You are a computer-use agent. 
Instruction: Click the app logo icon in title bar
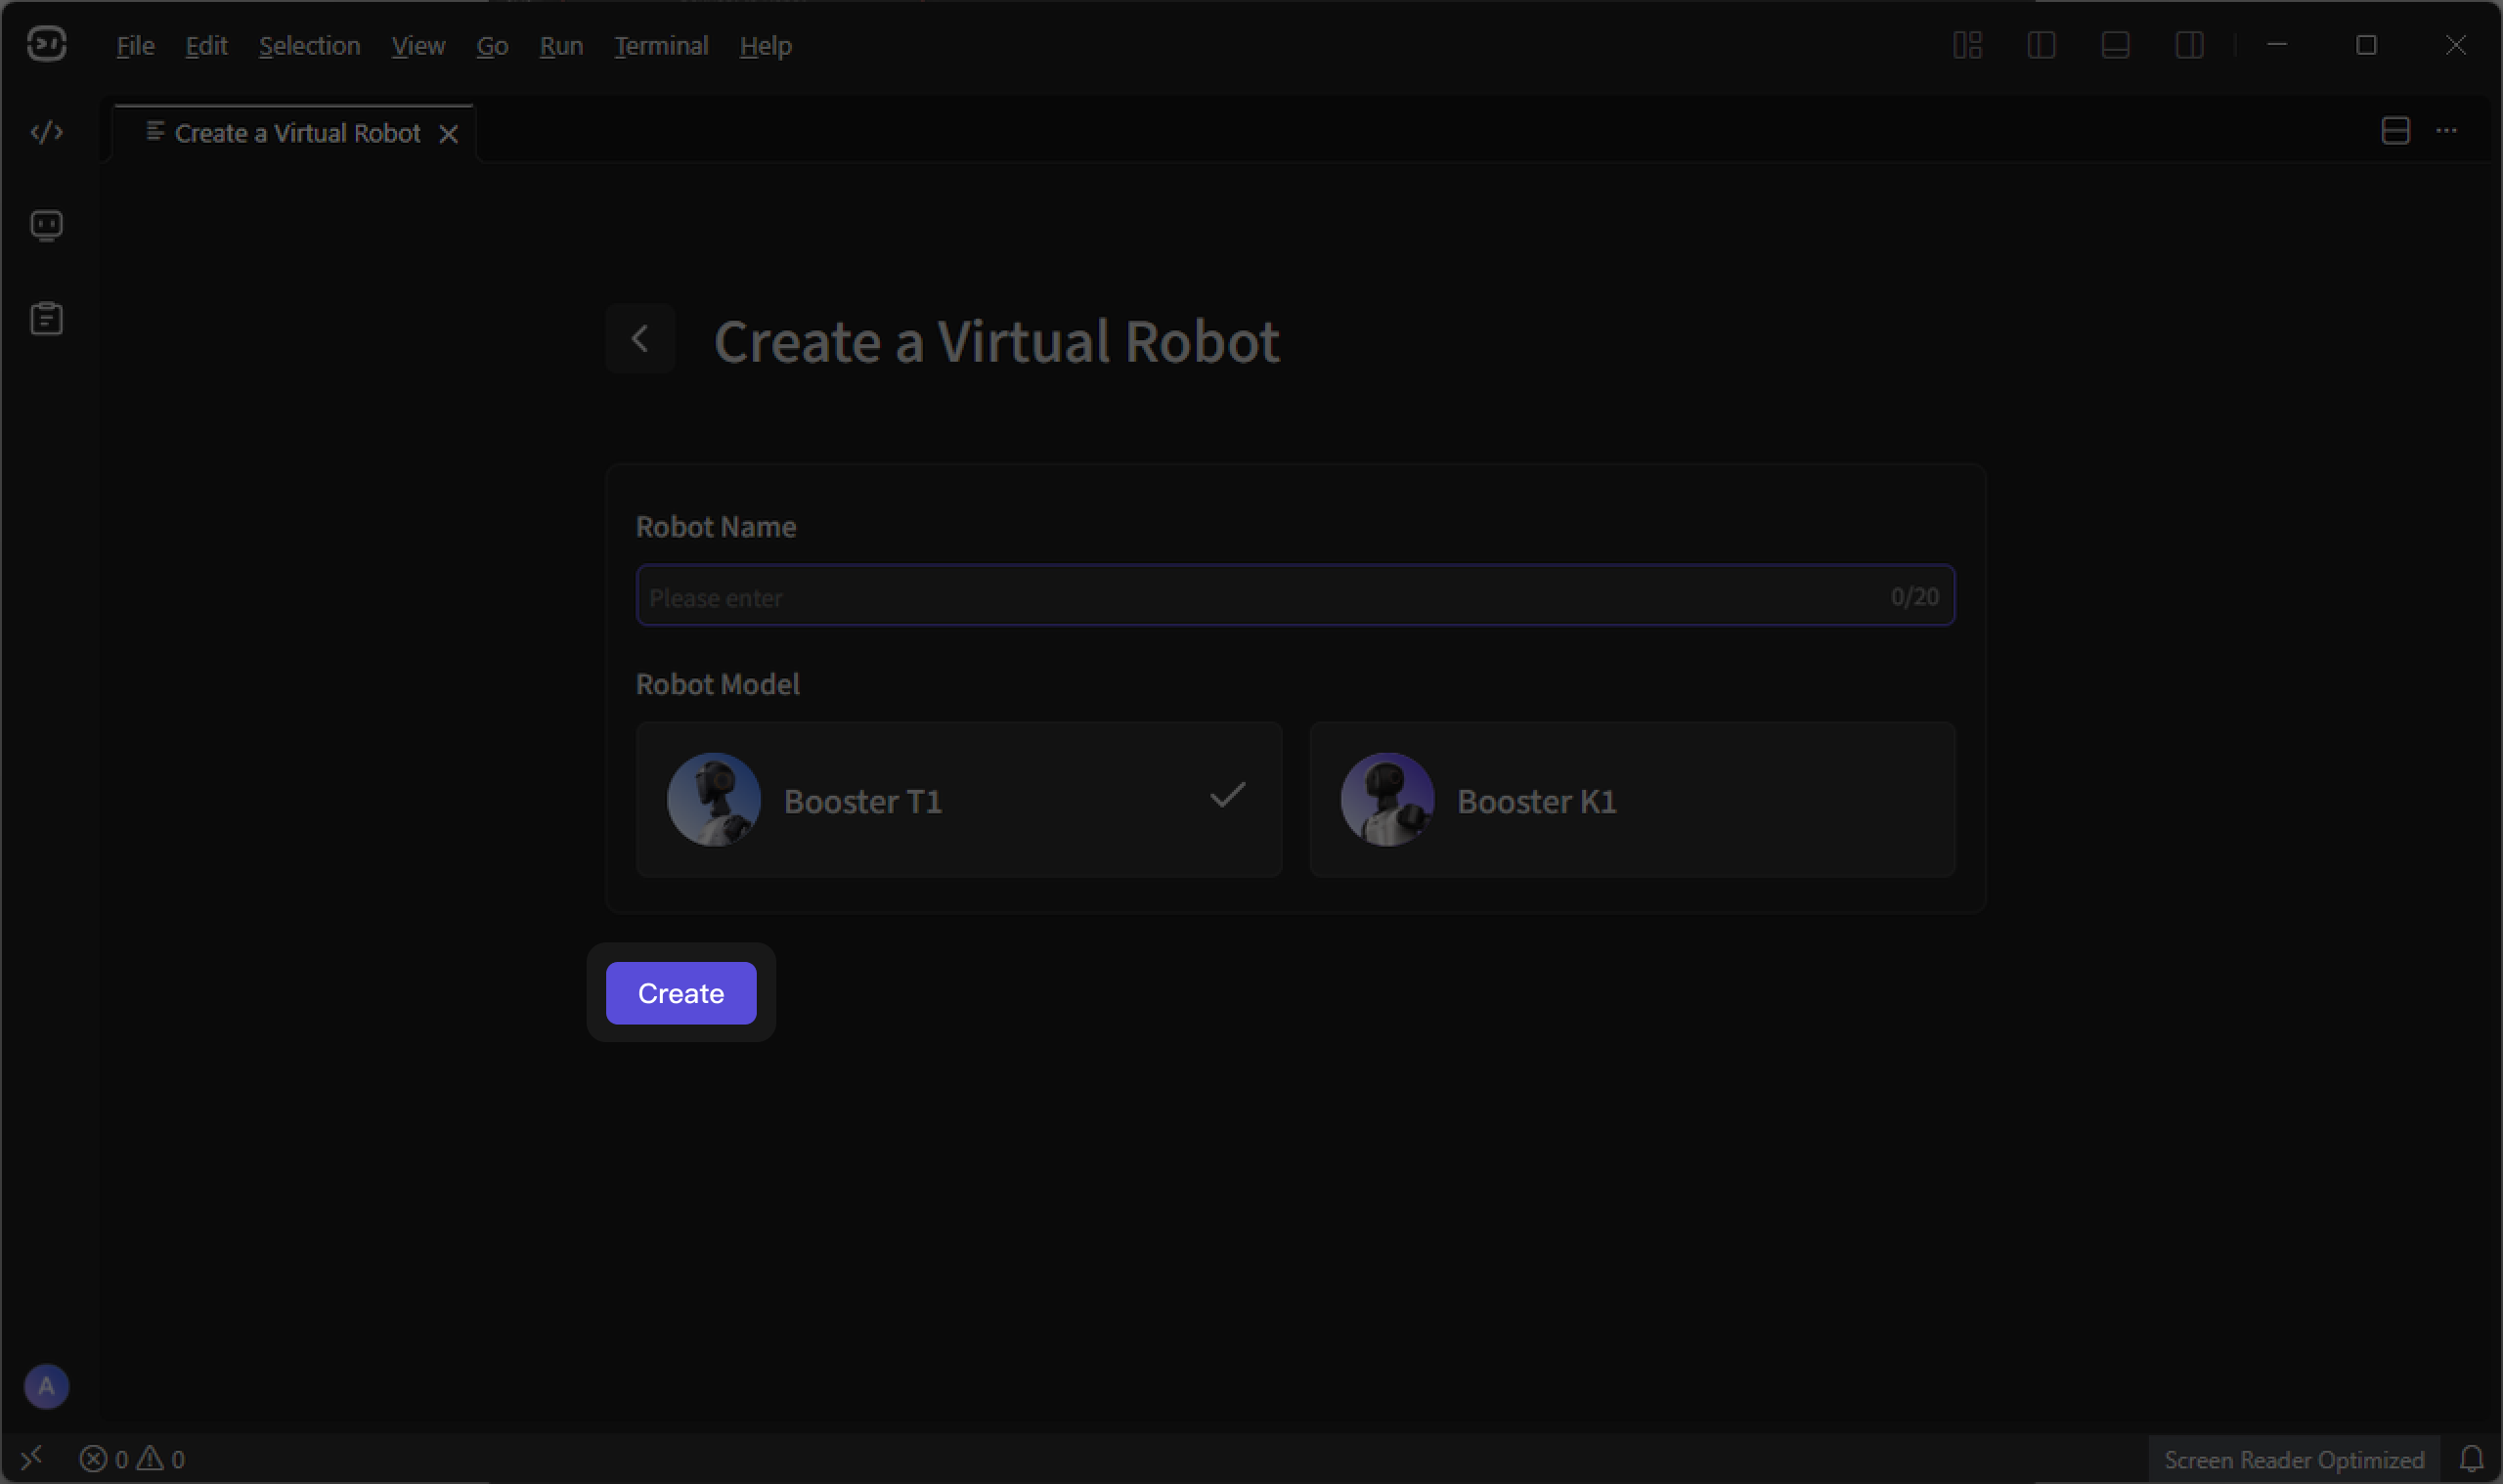(x=46, y=44)
